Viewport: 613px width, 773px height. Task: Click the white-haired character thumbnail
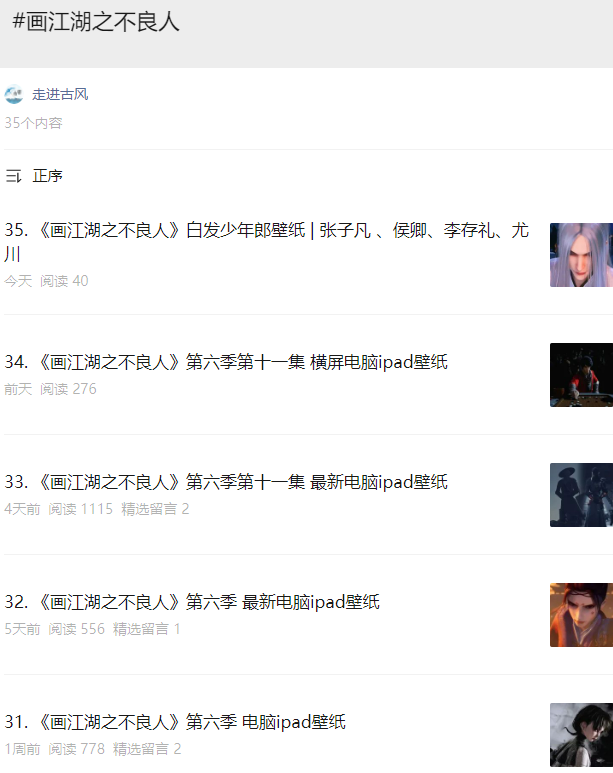coord(581,255)
